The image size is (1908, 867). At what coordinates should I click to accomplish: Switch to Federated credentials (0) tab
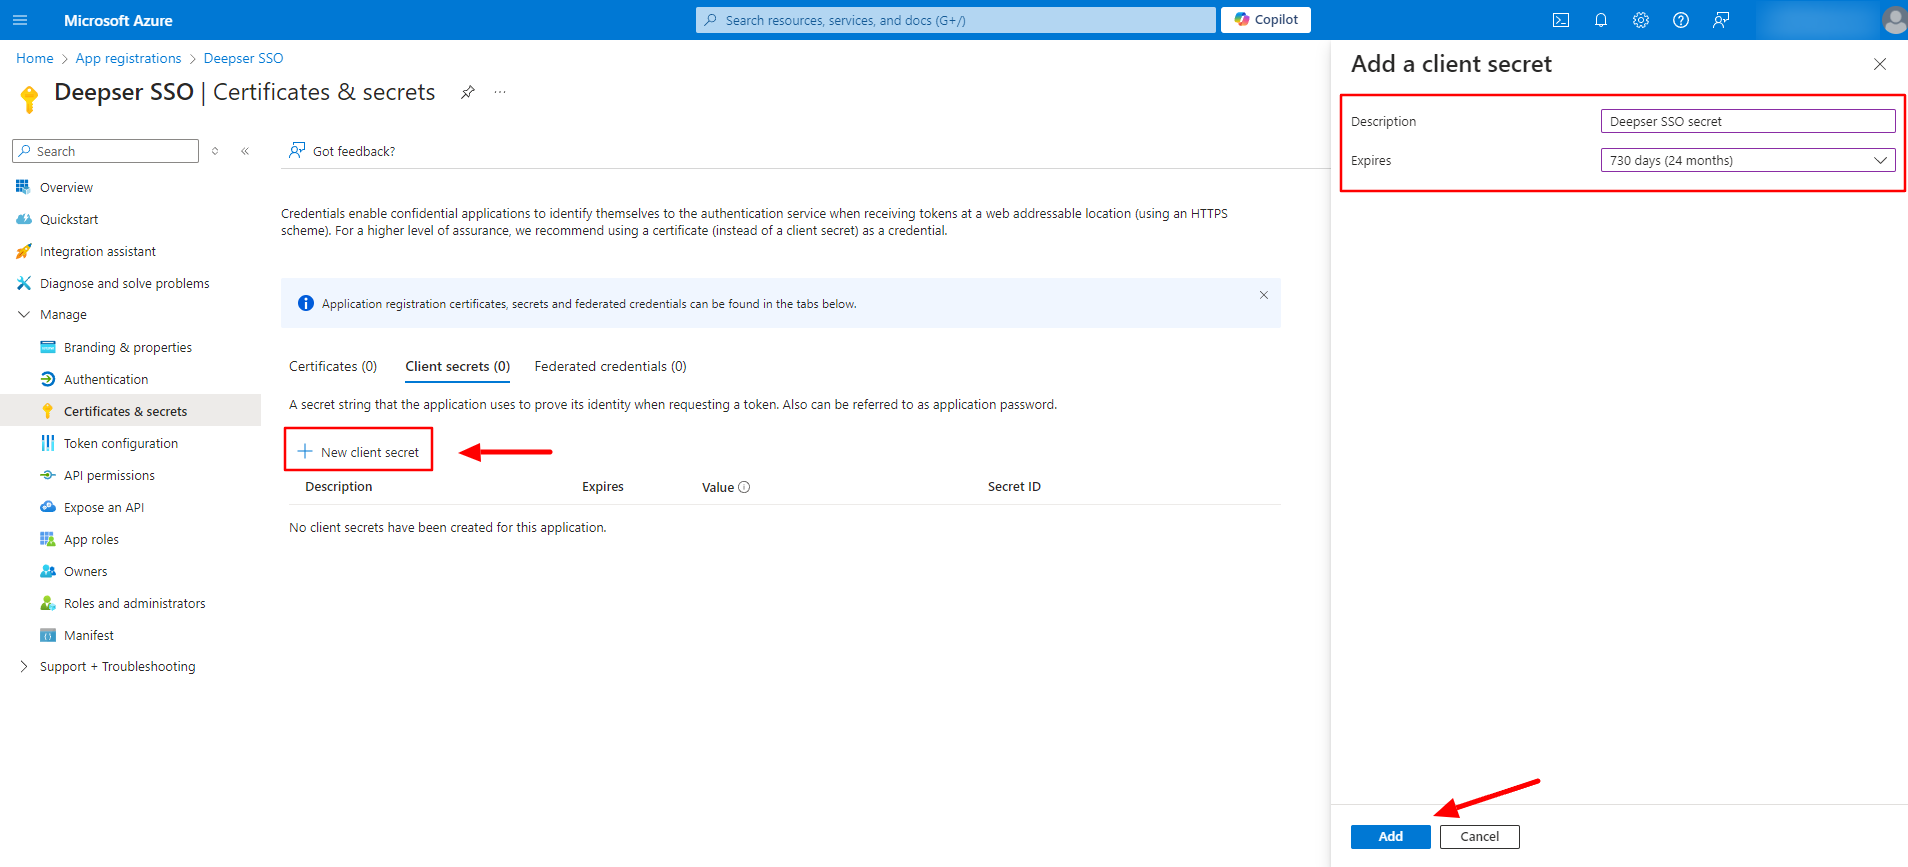point(611,366)
